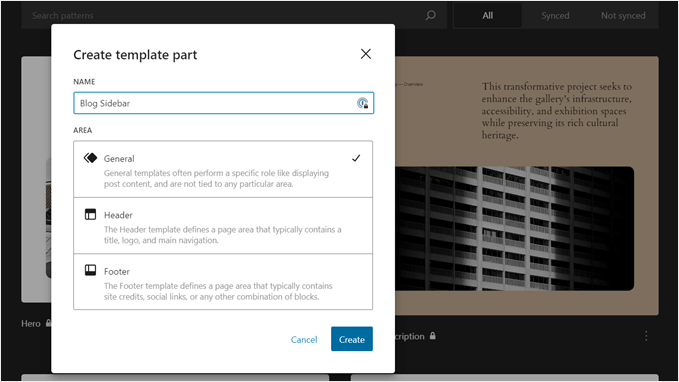This screenshot has width=679, height=382.
Task: Click the Name input field with Blog Sidebar
Action: click(223, 103)
